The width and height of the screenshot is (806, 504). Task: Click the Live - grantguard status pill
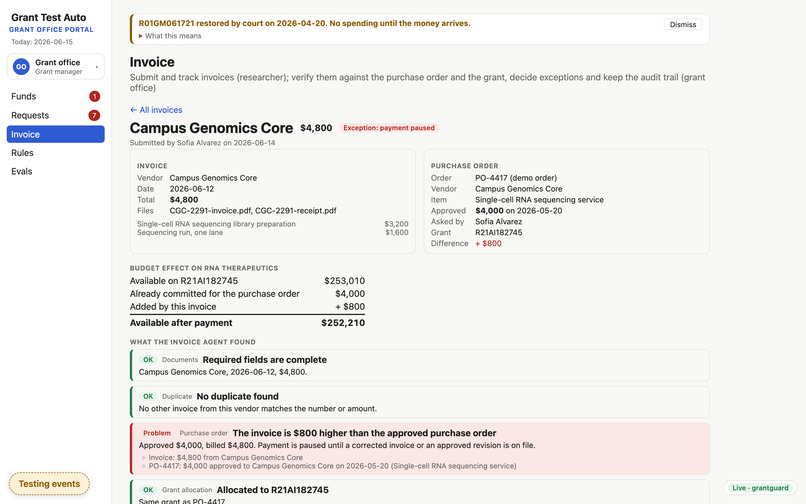coord(760,488)
